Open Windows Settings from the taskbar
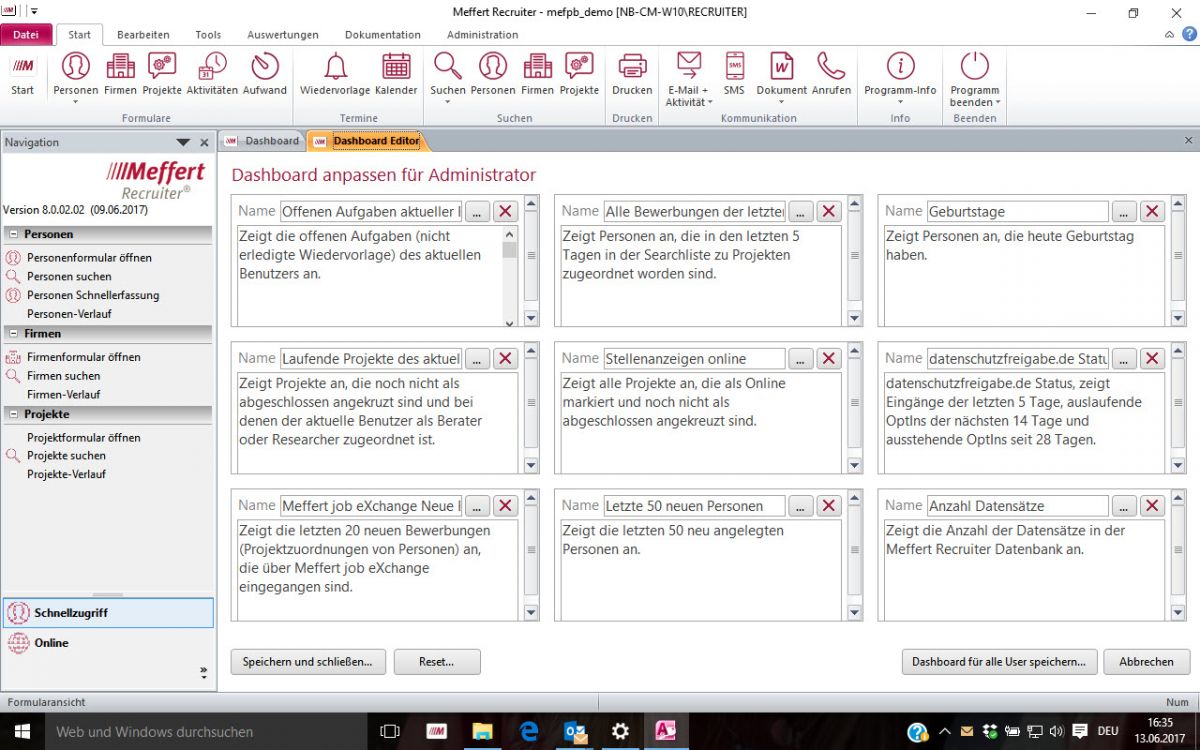1200x750 pixels. [x=620, y=731]
